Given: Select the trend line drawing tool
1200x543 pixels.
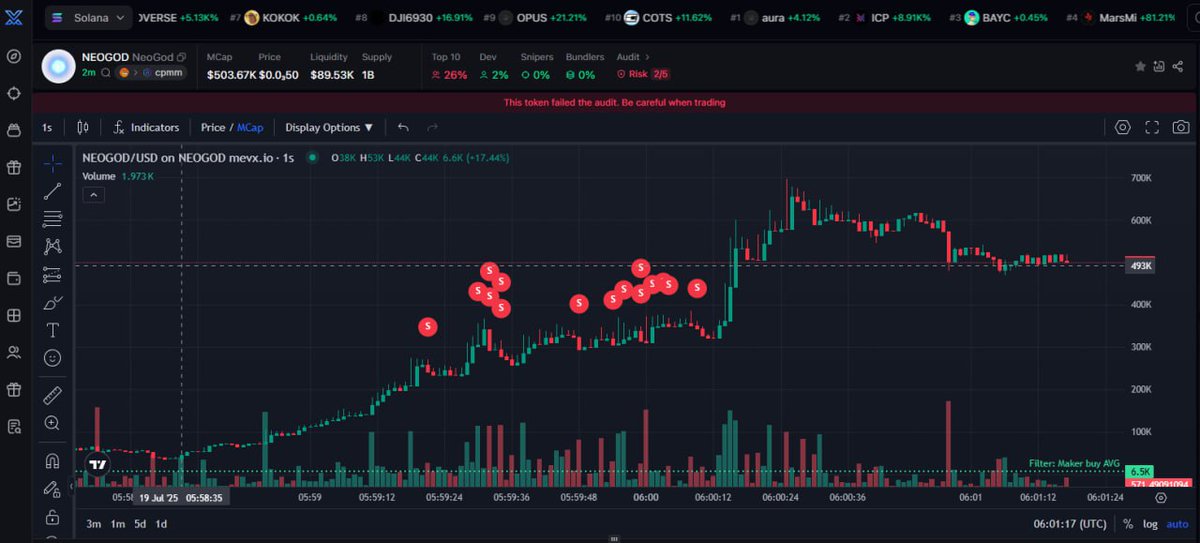Looking at the screenshot, I should coord(53,191).
